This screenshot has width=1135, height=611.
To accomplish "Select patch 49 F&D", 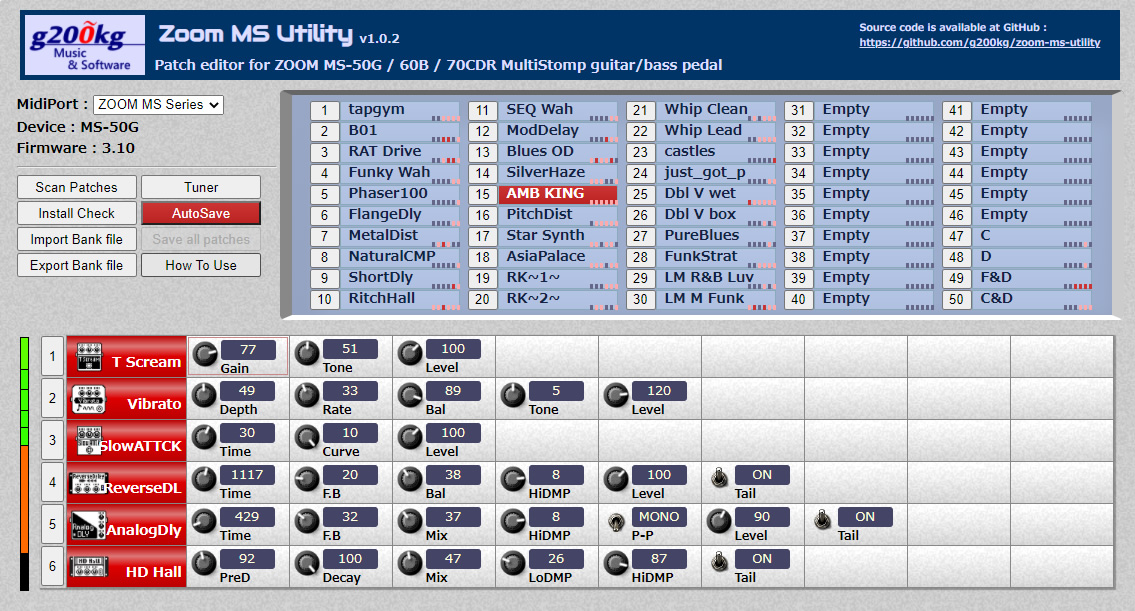I will [x=1032, y=278].
